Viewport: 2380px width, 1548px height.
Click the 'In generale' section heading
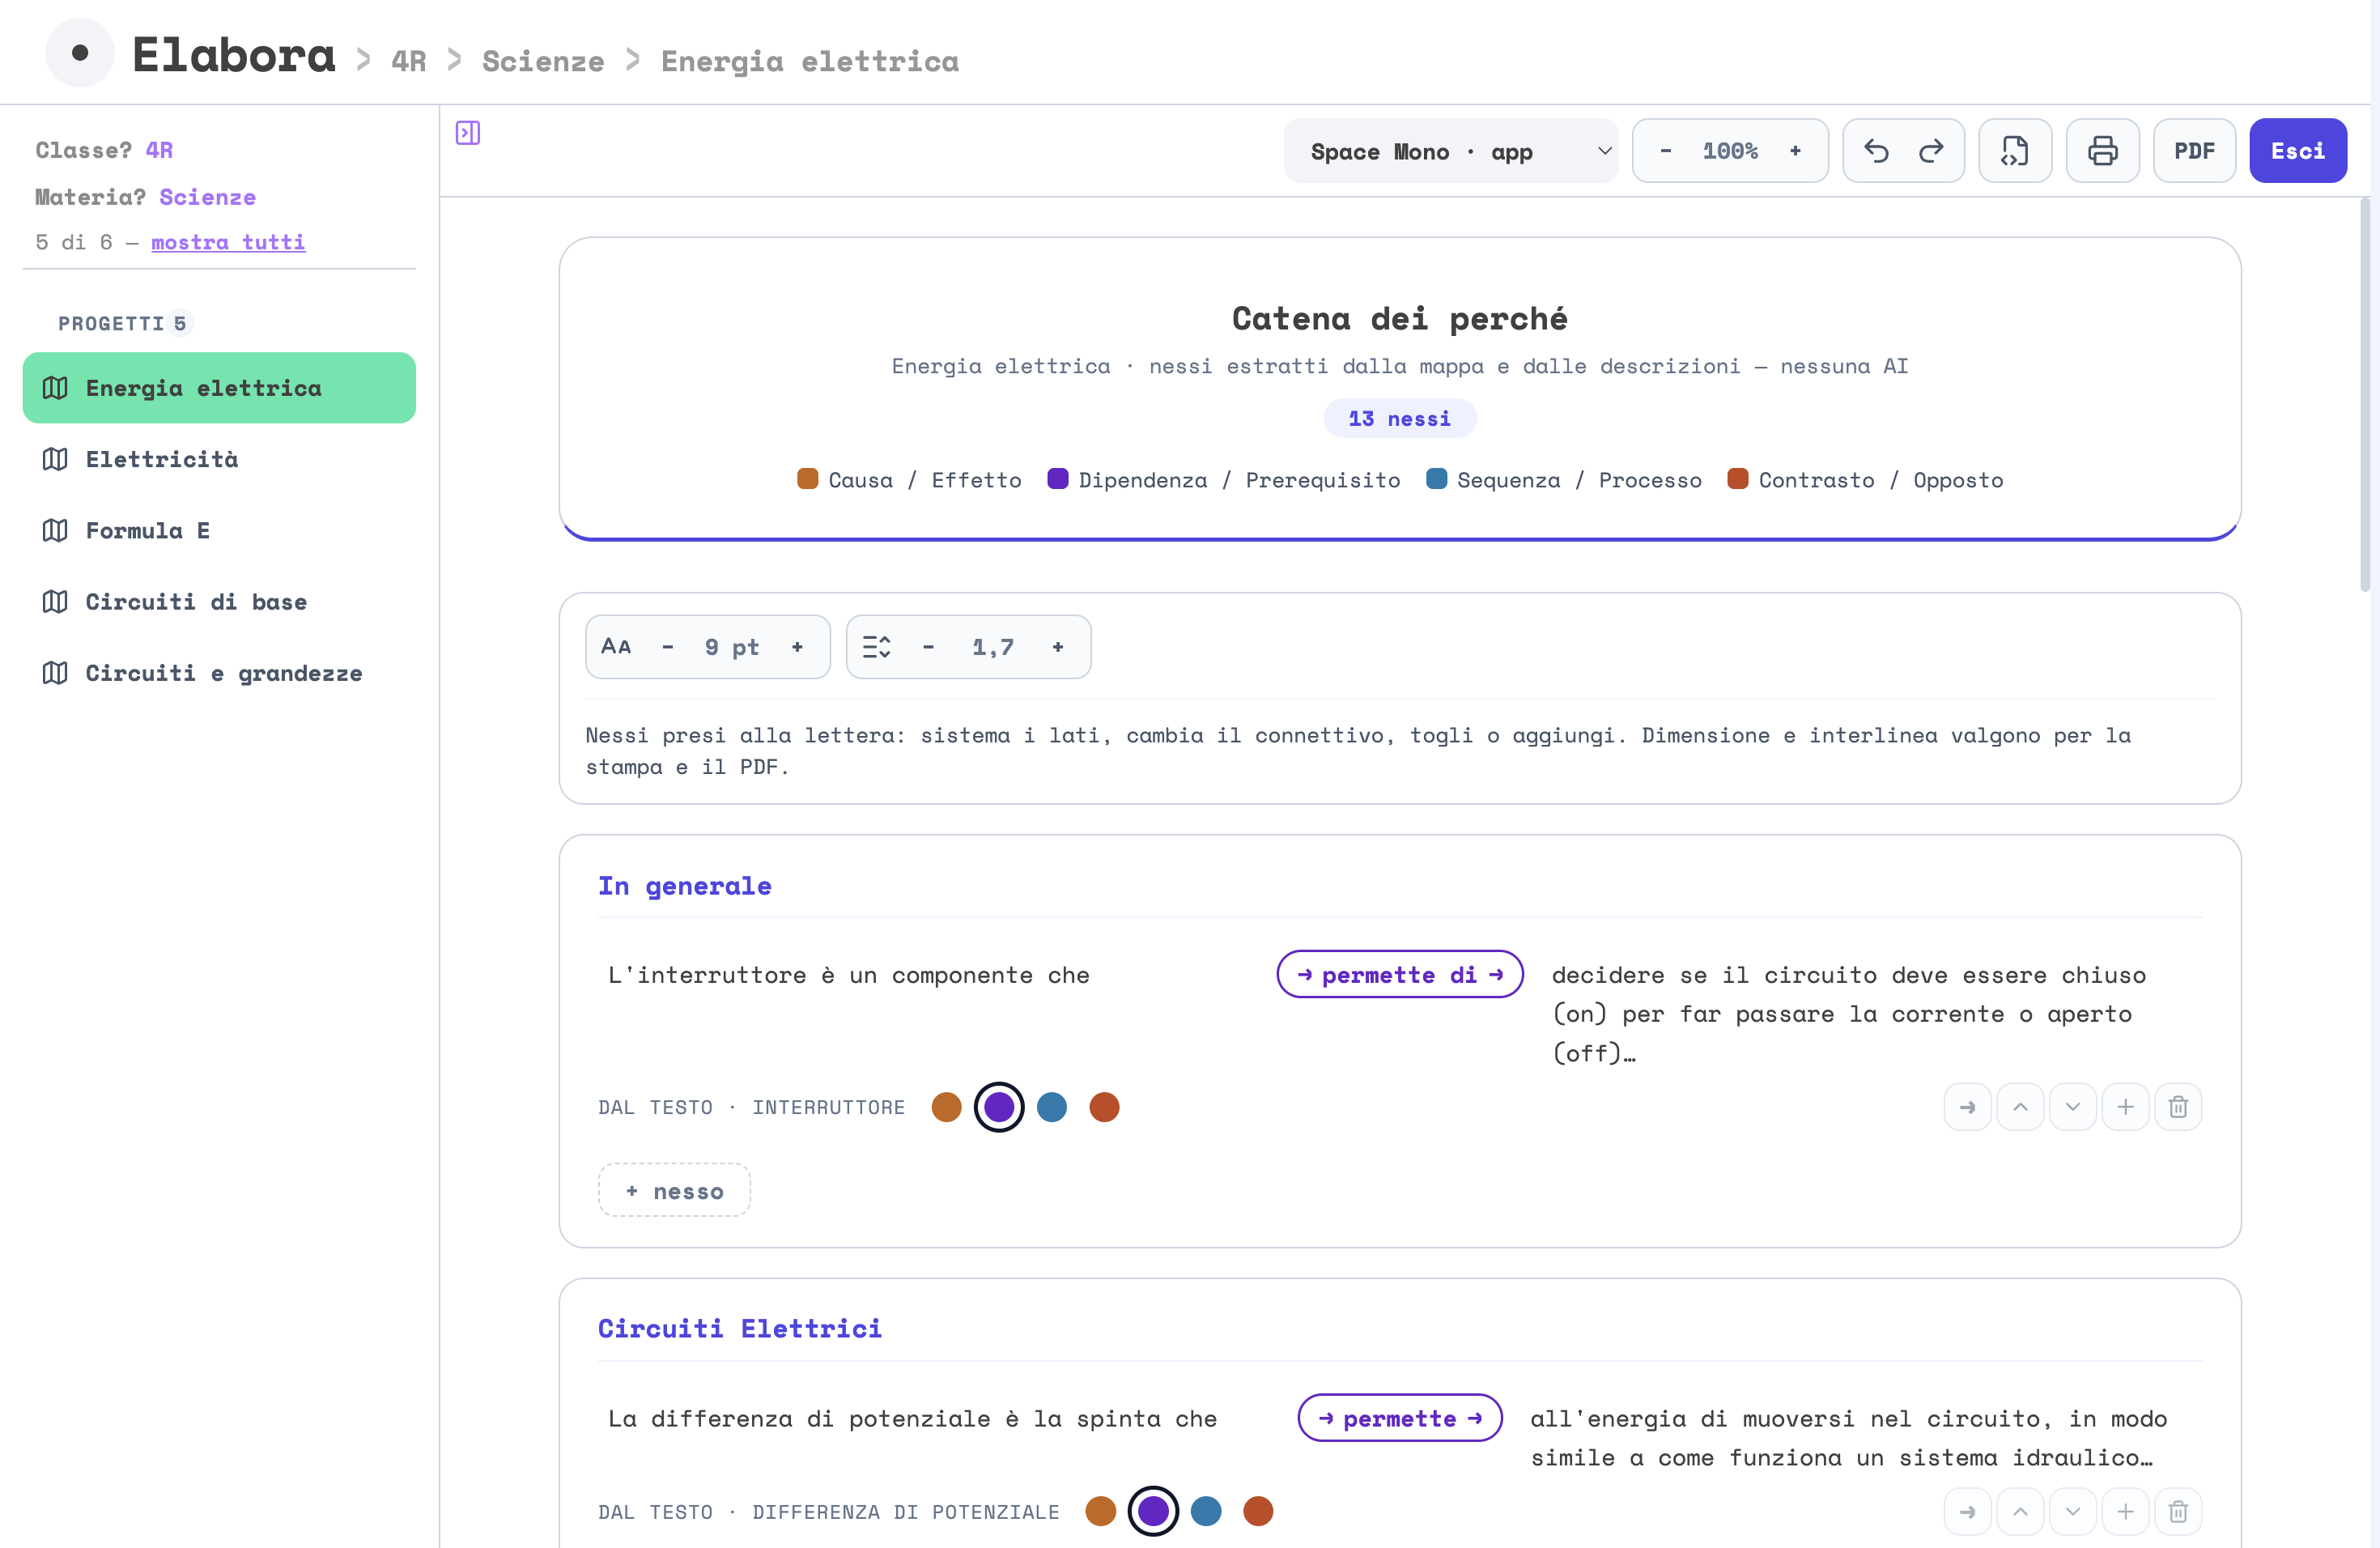coord(684,886)
